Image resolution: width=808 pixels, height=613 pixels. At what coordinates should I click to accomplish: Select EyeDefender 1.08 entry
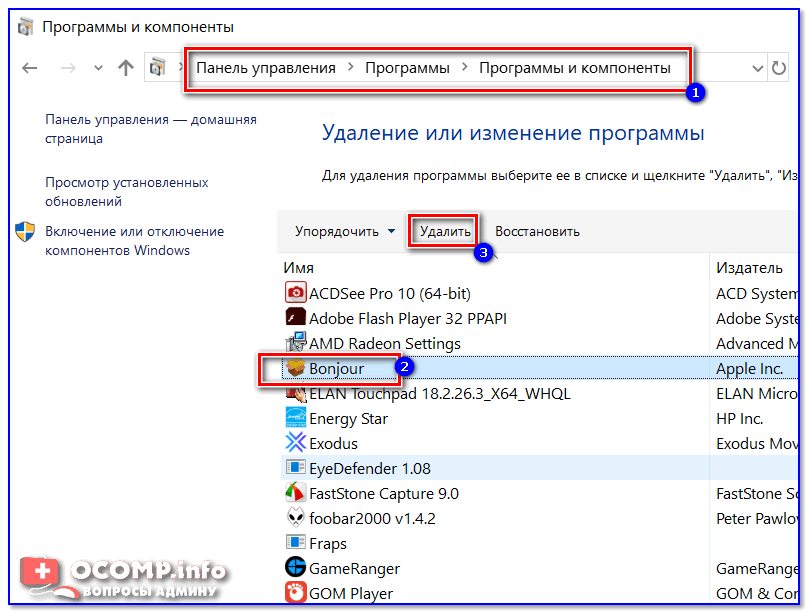pyautogui.click(x=369, y=469)
